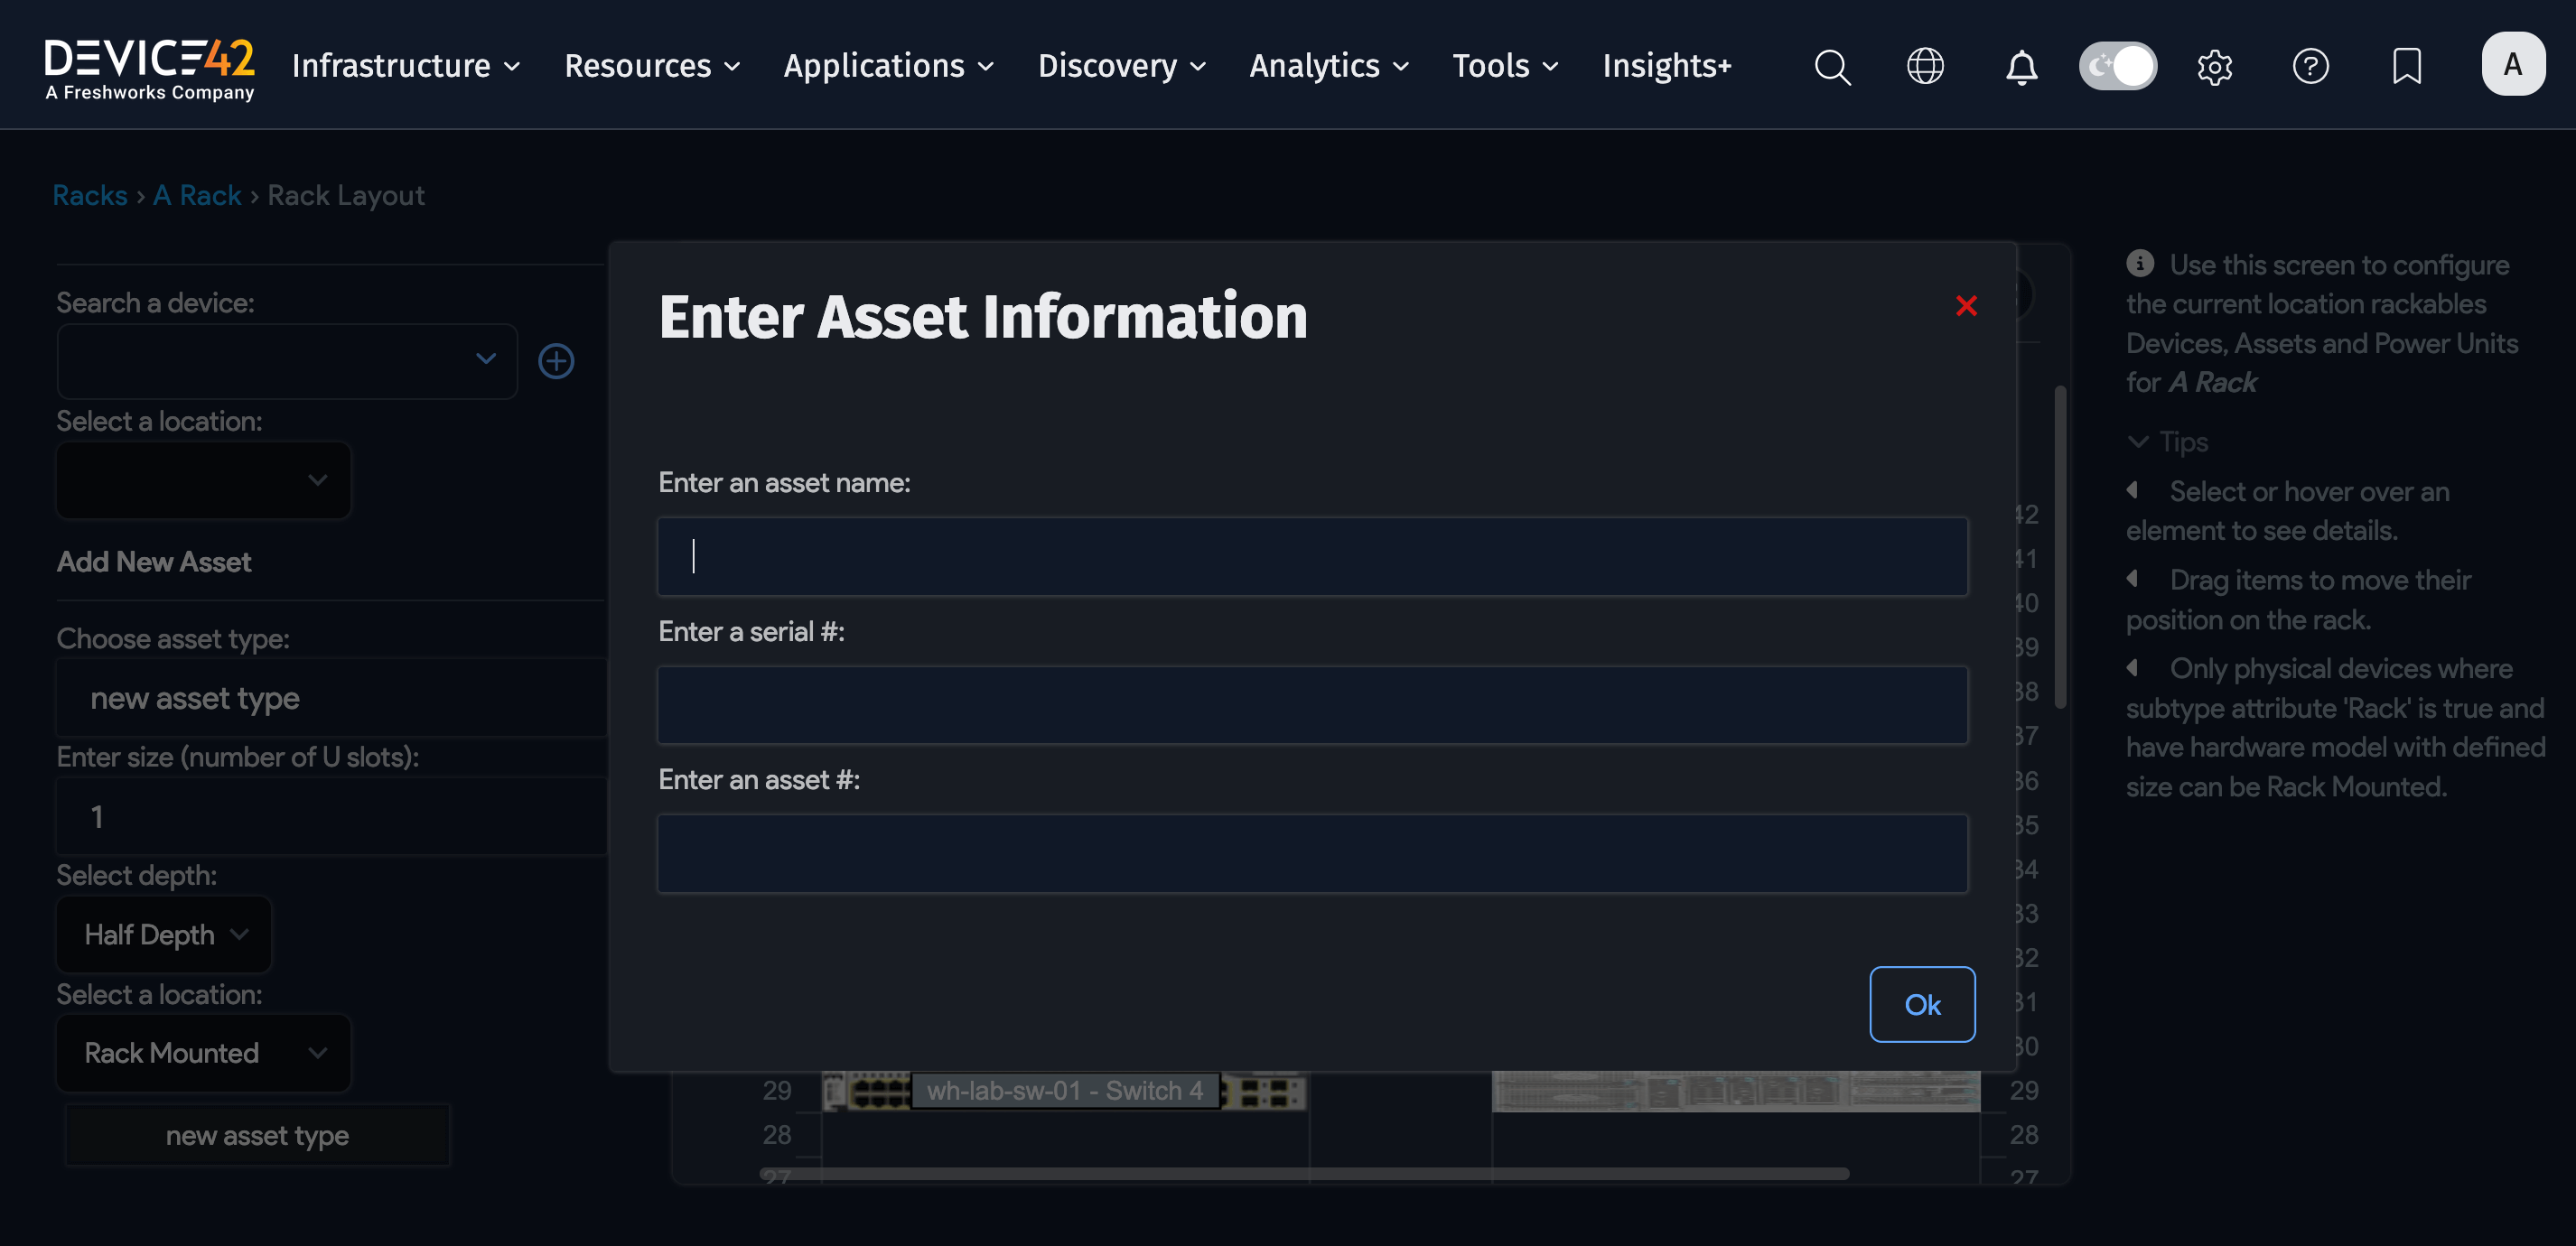Open the globe language icon
This screenshot has height=1246, width=2576.
[x=1925, y=66]
